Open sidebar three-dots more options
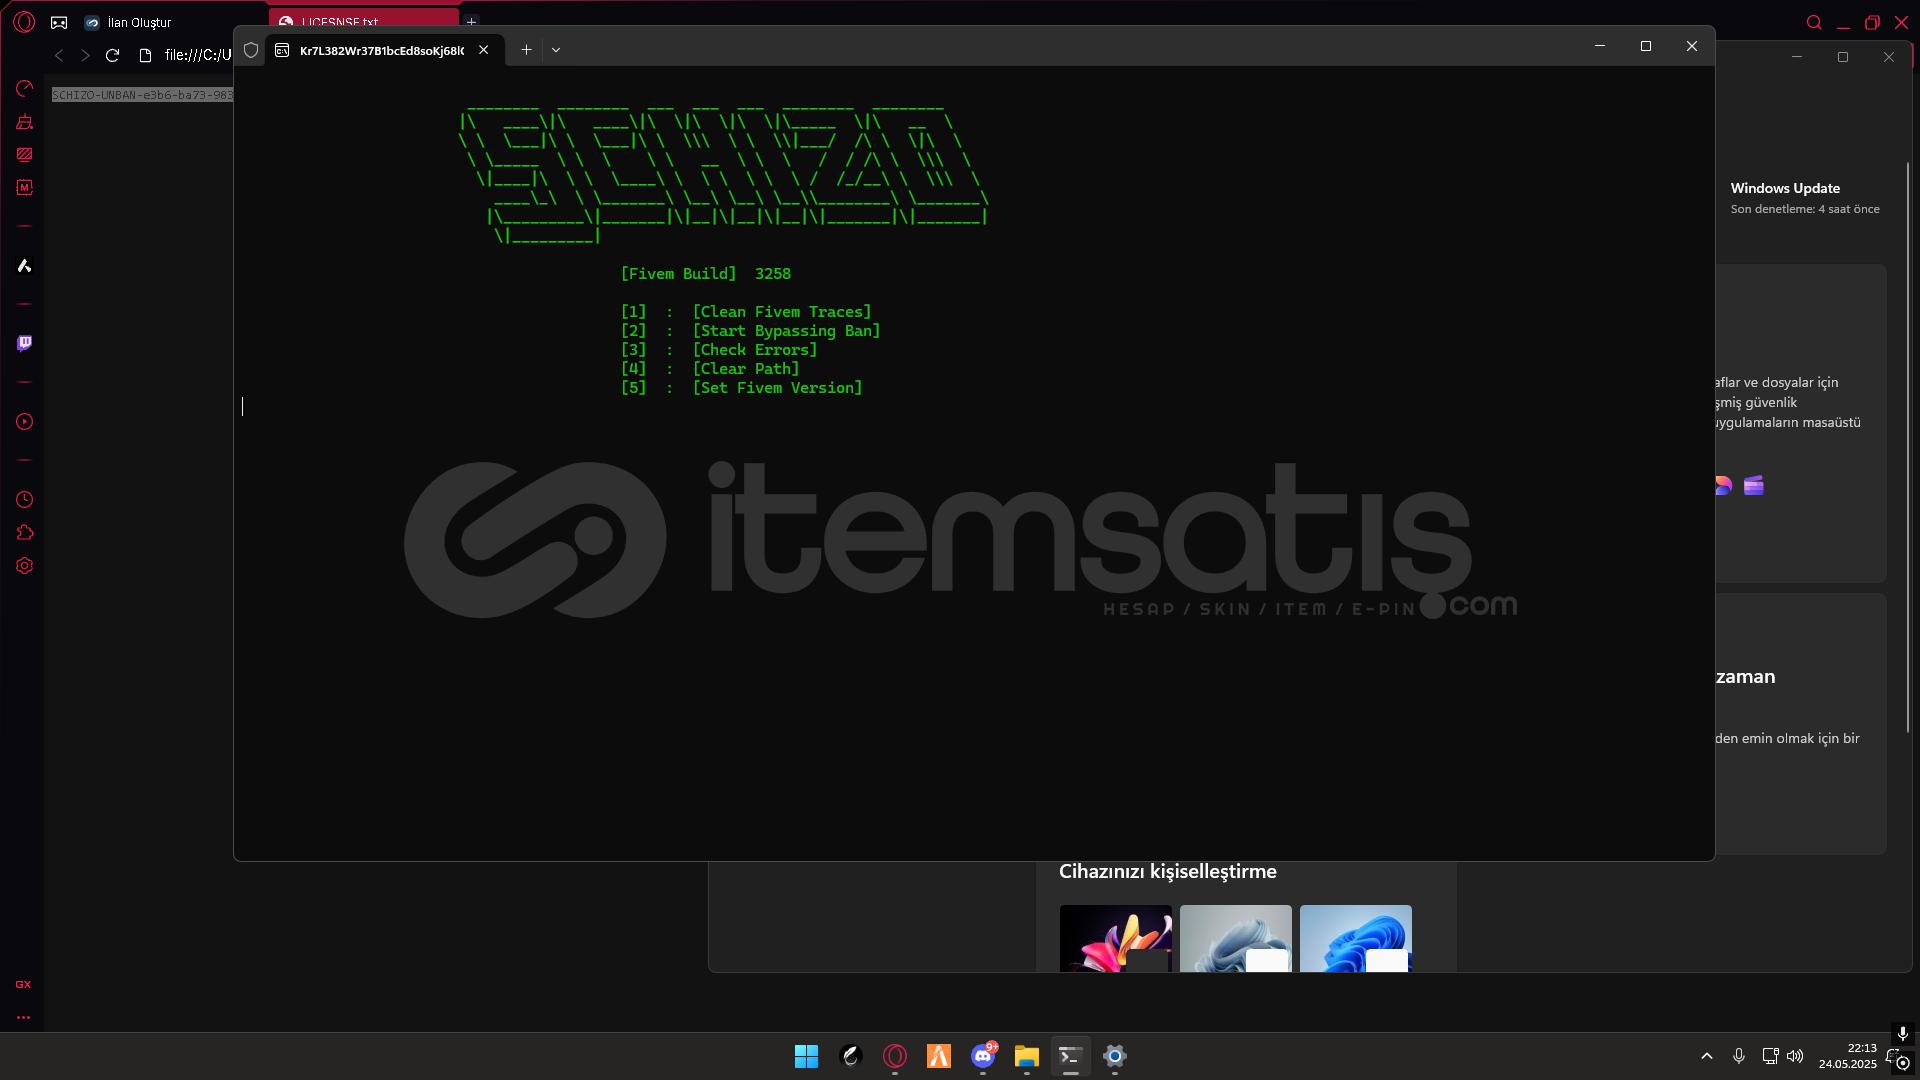 (23, 1018)
